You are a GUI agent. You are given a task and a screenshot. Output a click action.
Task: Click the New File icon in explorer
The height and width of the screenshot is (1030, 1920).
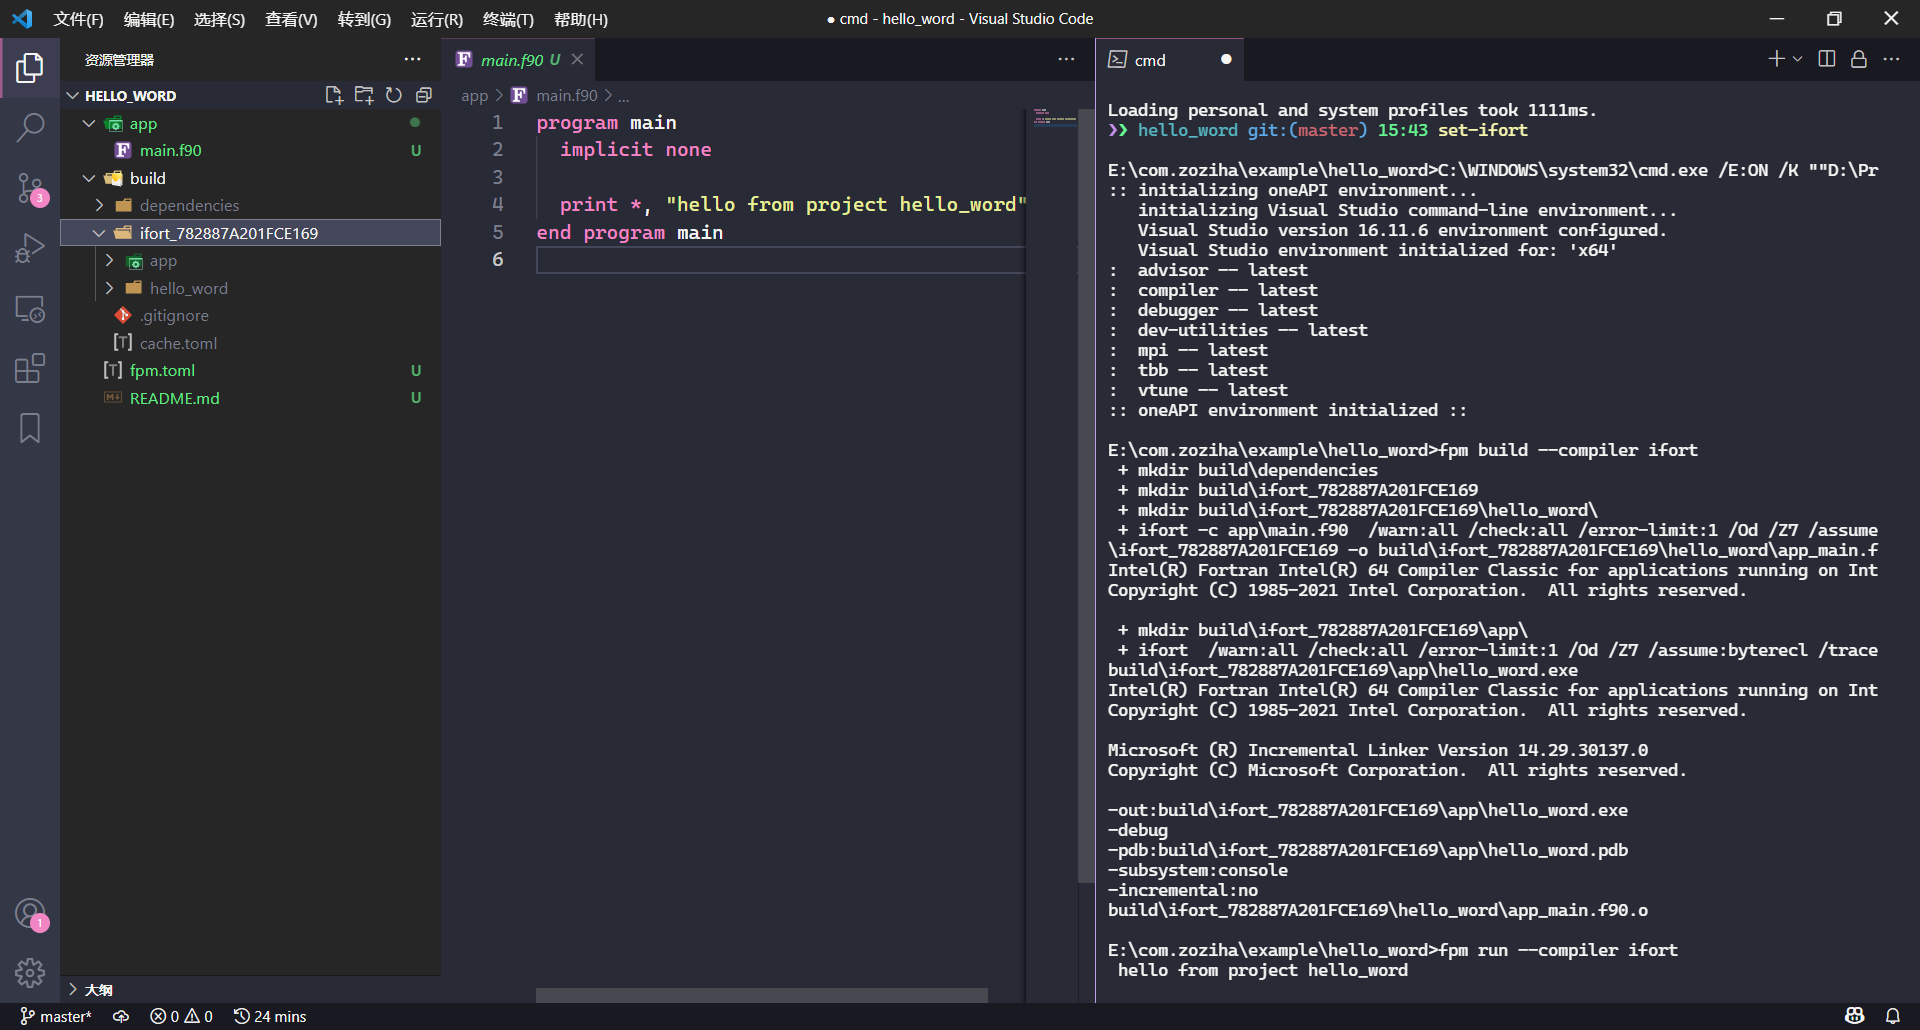tap(333, 95)
